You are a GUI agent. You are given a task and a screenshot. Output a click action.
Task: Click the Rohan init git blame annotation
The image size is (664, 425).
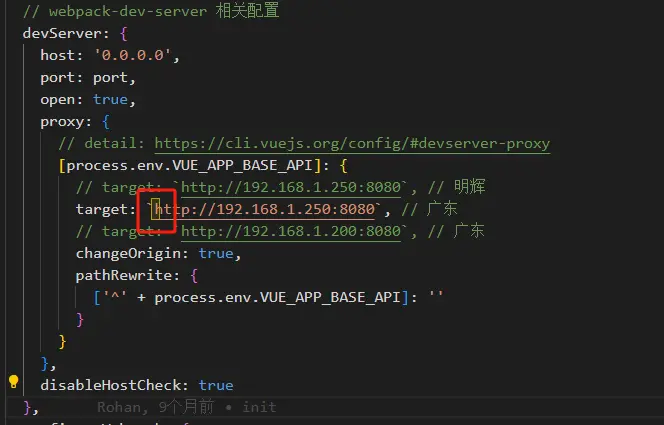click(x=186, y=407)
